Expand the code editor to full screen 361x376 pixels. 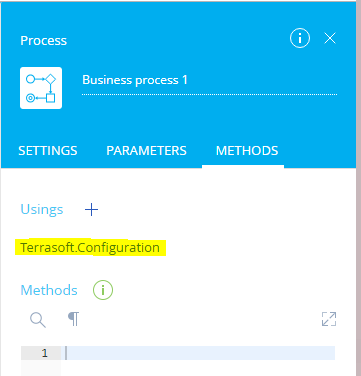pos(329,319)
